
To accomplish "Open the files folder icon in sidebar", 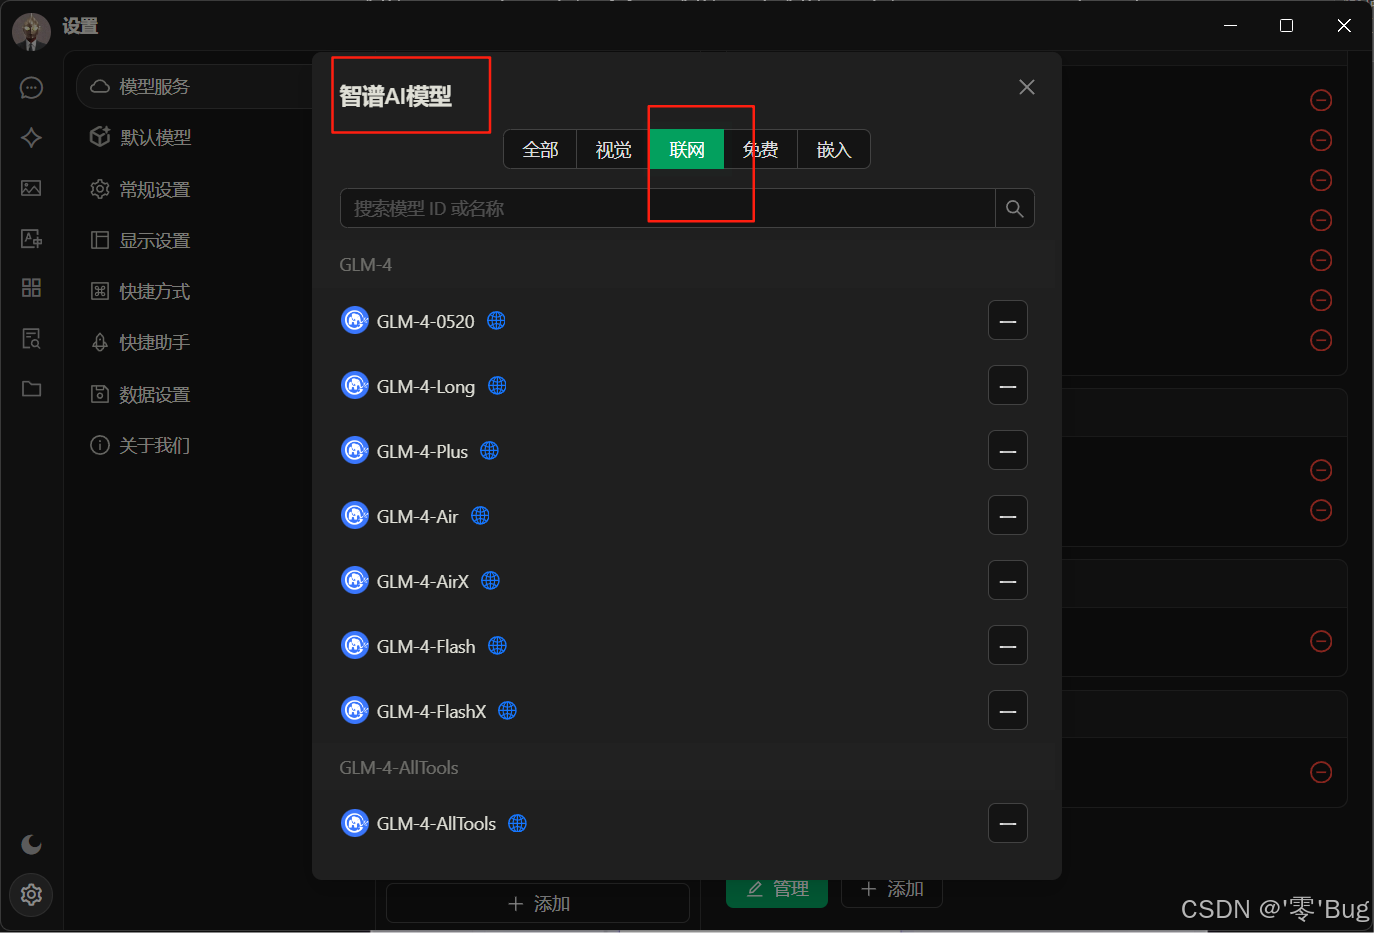I will (31, 388).
